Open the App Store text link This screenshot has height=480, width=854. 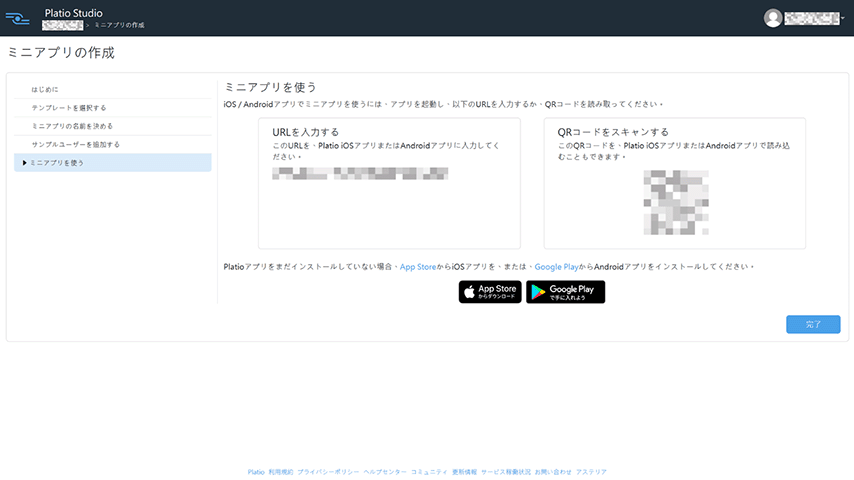[x=418, y=267]
